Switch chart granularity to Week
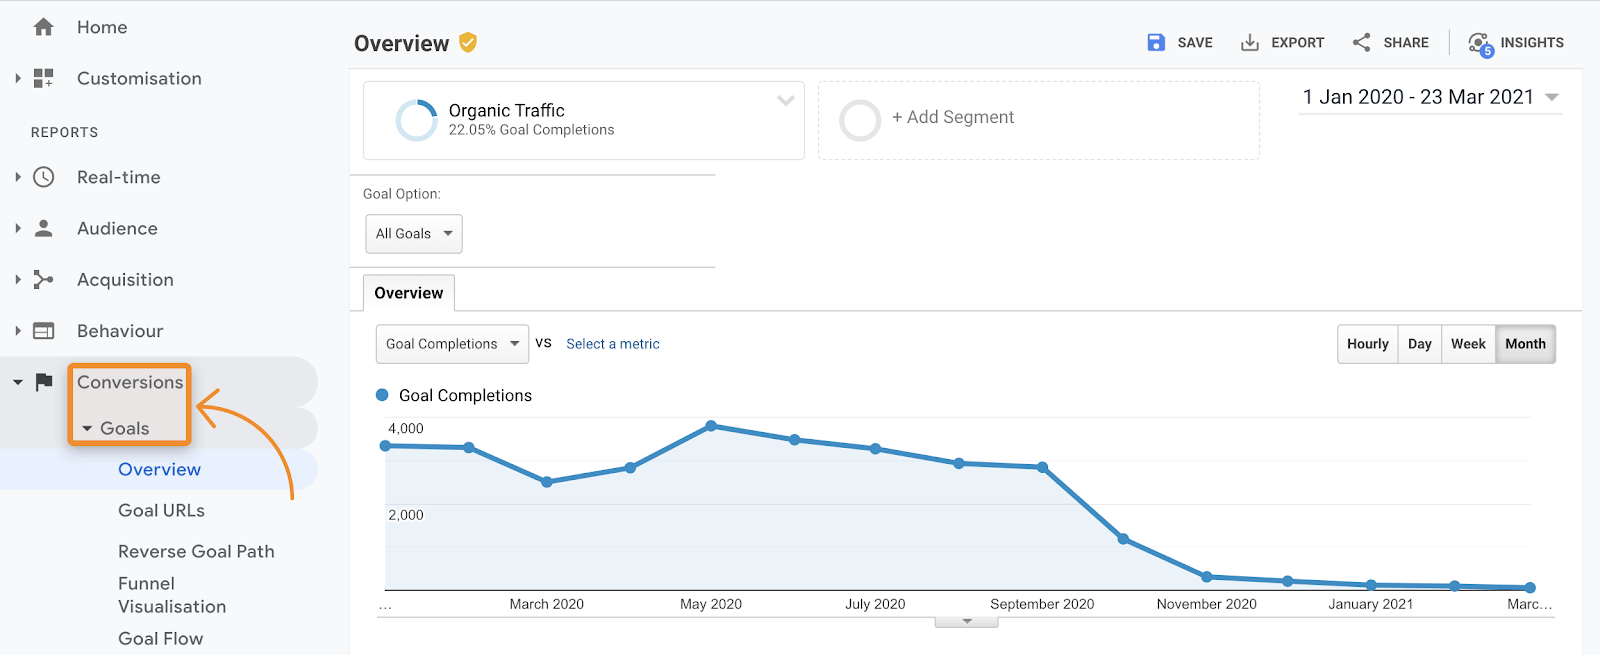The image size is (1600, 655). pos(1468,344)
